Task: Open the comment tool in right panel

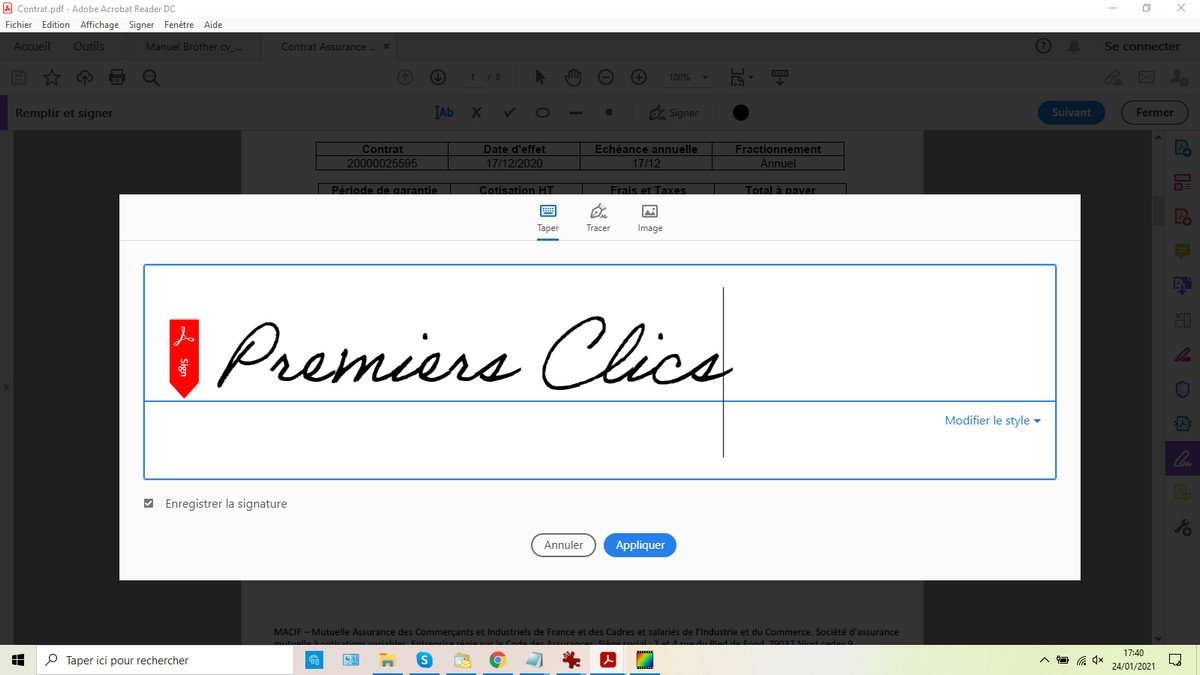Action: click(x=1183, y=252)
